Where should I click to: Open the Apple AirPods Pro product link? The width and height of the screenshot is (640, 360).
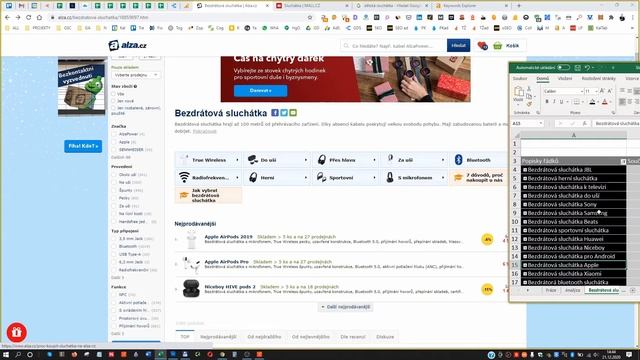pyautogui.click(x=227, y=262)
